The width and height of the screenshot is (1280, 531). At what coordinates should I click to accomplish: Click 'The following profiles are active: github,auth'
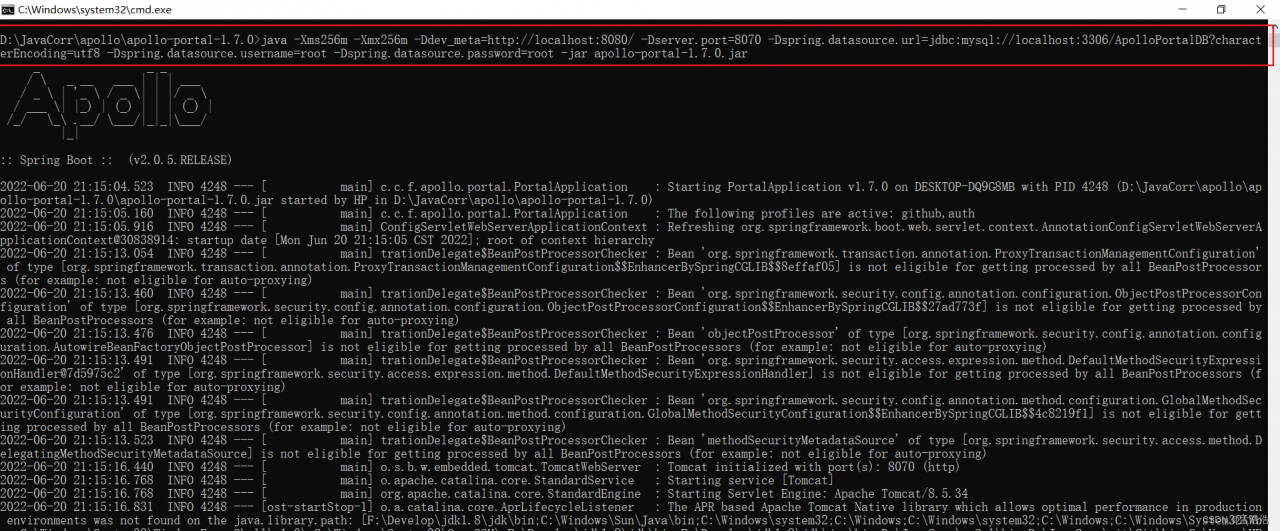tap(821, 213)
